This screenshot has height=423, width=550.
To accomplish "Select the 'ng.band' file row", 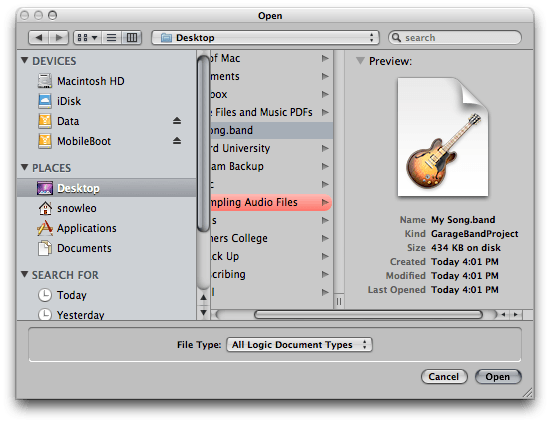I will (271, 130).
